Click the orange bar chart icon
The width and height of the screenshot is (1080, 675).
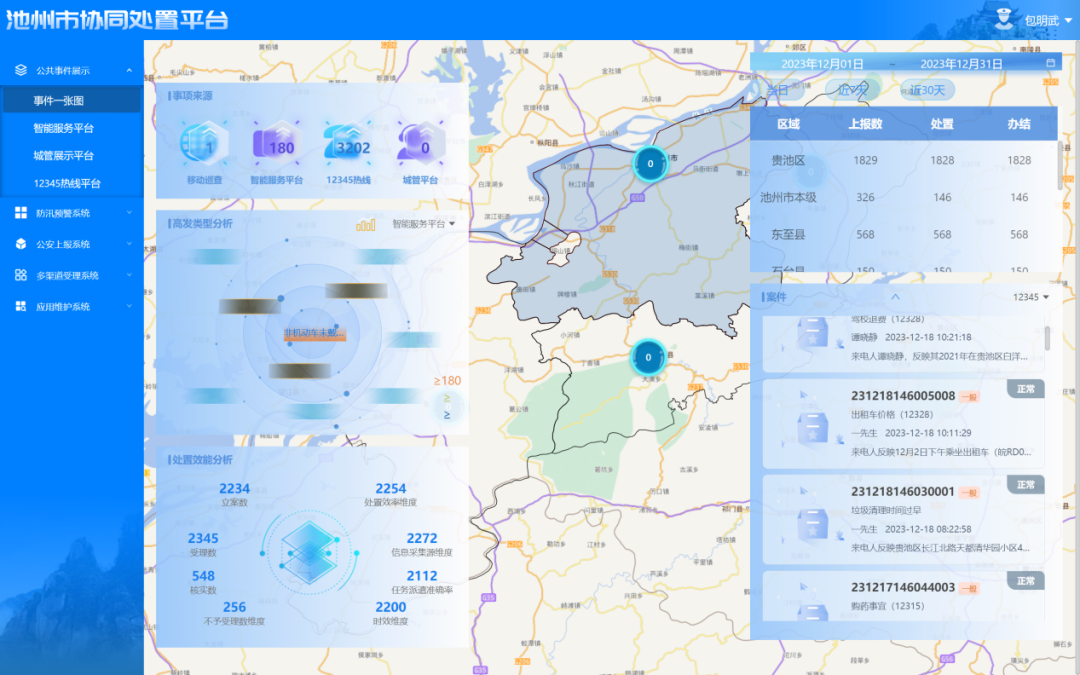(x=366, y=225)
